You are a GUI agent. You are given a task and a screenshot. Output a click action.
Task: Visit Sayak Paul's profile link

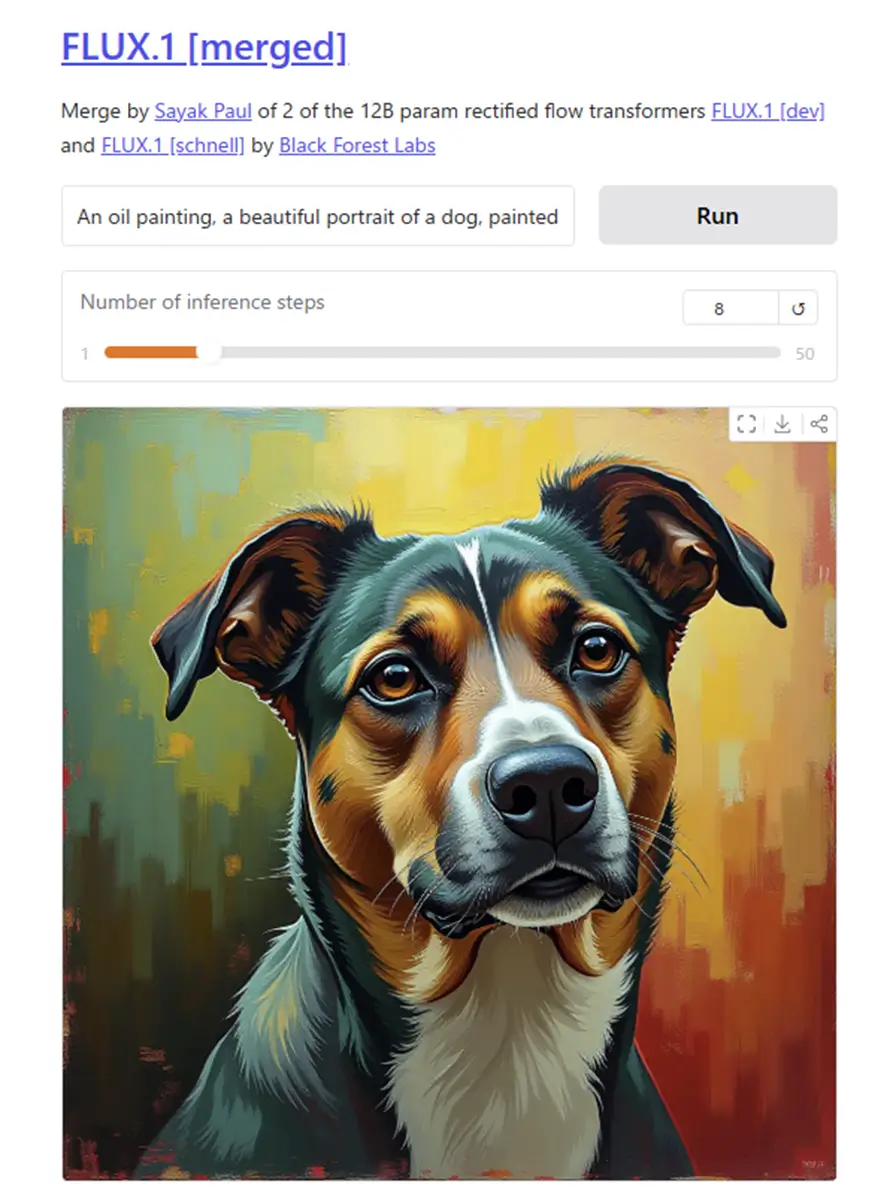[203, 111]
